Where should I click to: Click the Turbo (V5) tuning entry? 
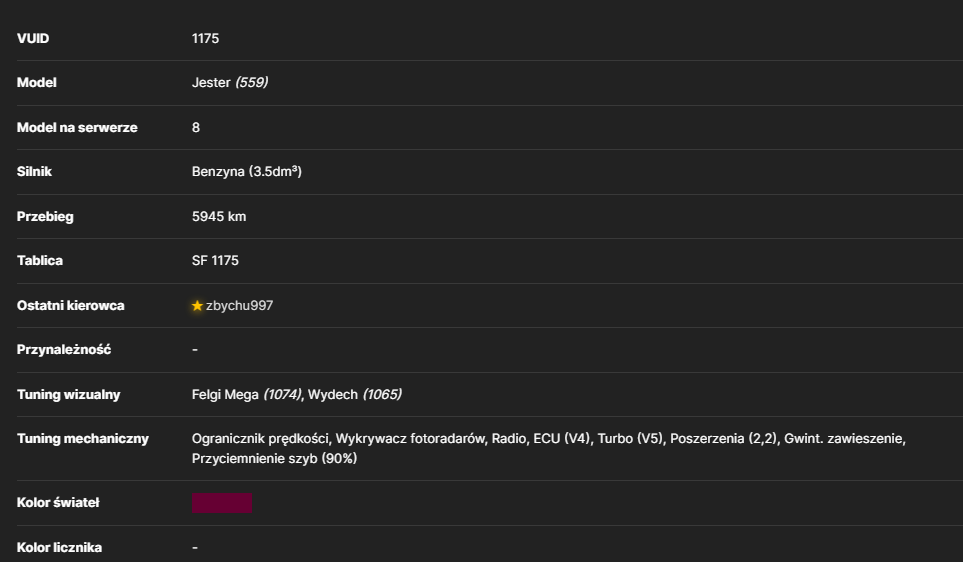(630, 439)
